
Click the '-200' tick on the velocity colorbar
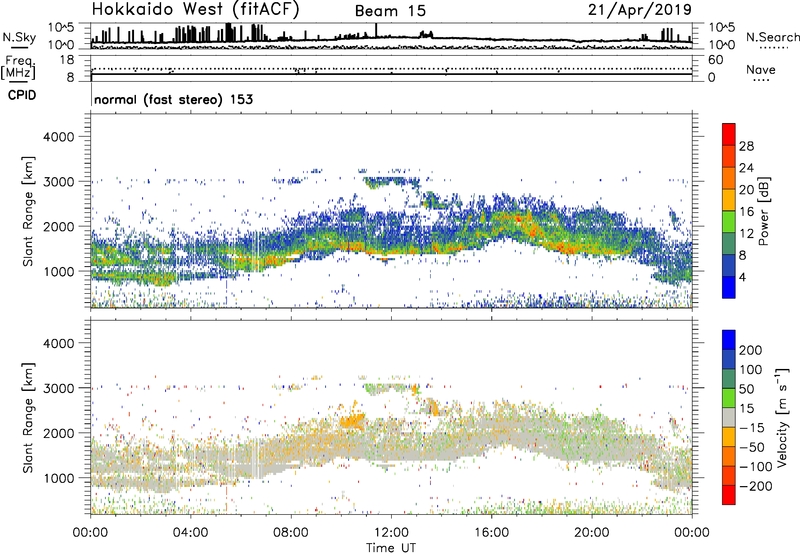(x=755, y=486)
